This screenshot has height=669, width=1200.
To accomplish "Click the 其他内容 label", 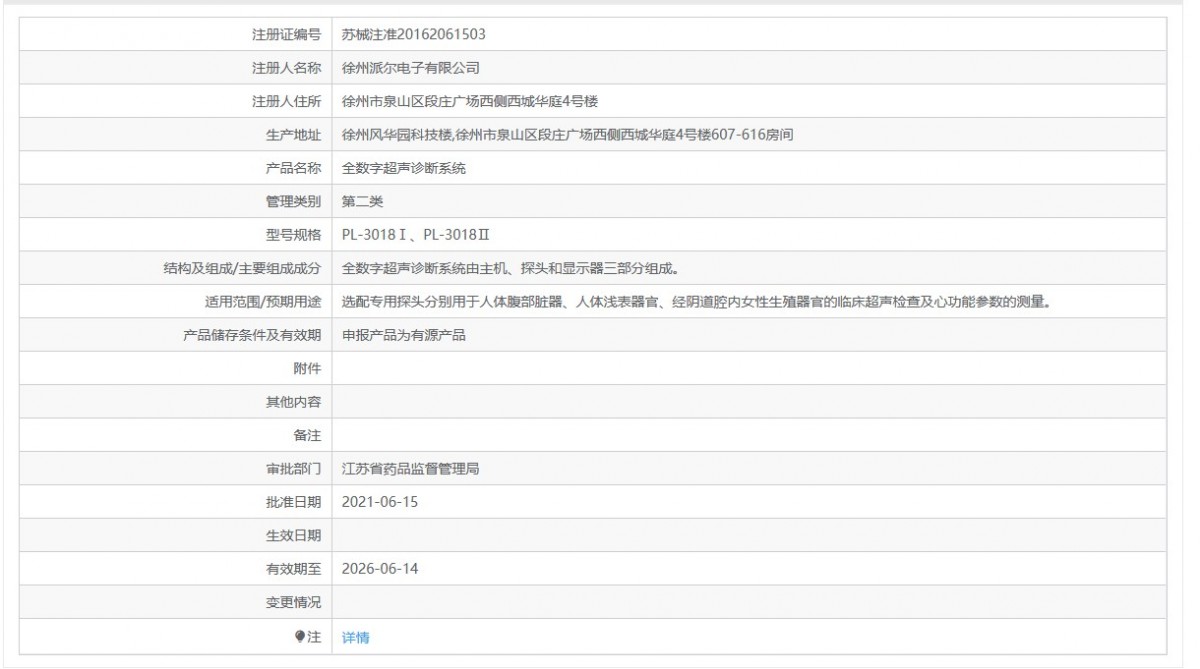I will click(293, 402).
